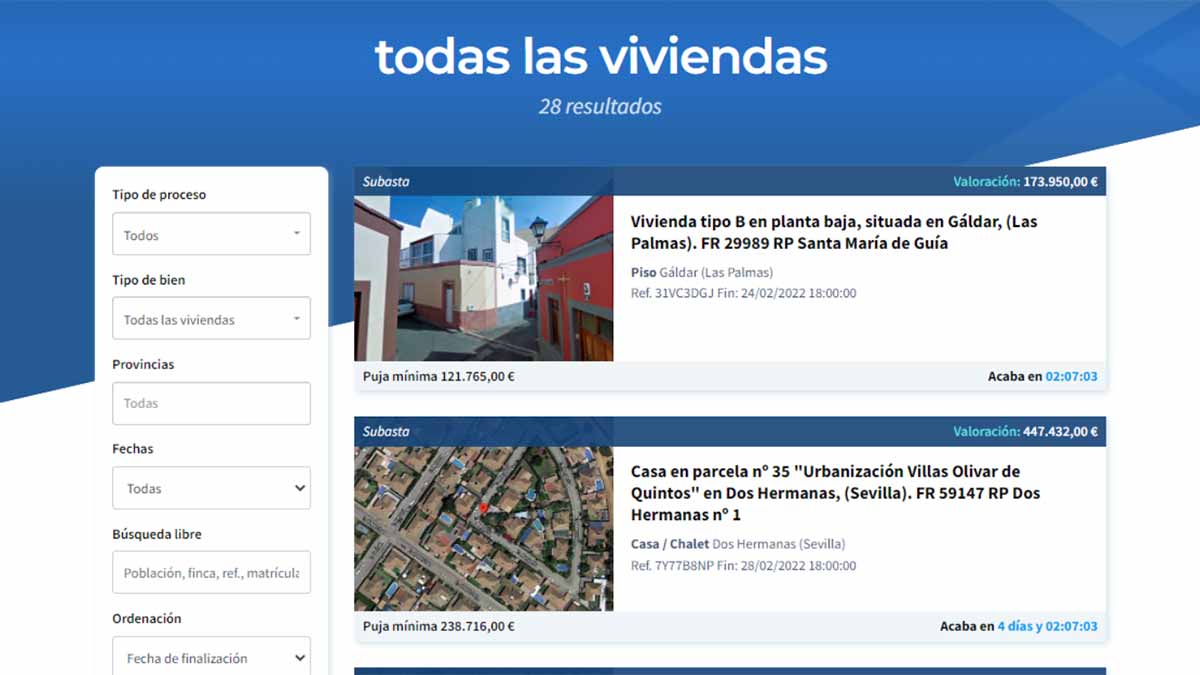Click the "02:07:03" countdown timer
Viewport: 1200px width, 675px height.
pos(1072,377)
